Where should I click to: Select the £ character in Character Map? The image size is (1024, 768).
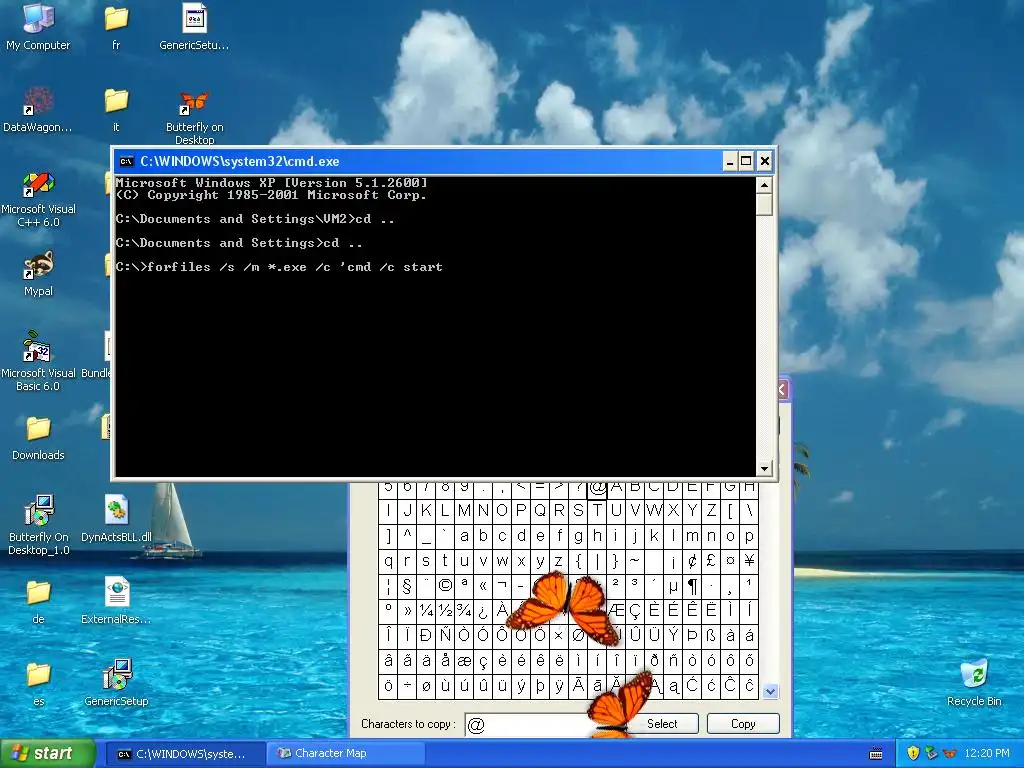(711, 560)
